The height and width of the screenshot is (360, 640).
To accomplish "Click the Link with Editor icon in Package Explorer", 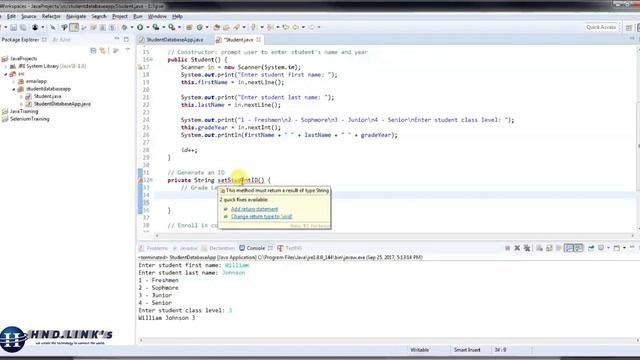I will click(103, 50).
